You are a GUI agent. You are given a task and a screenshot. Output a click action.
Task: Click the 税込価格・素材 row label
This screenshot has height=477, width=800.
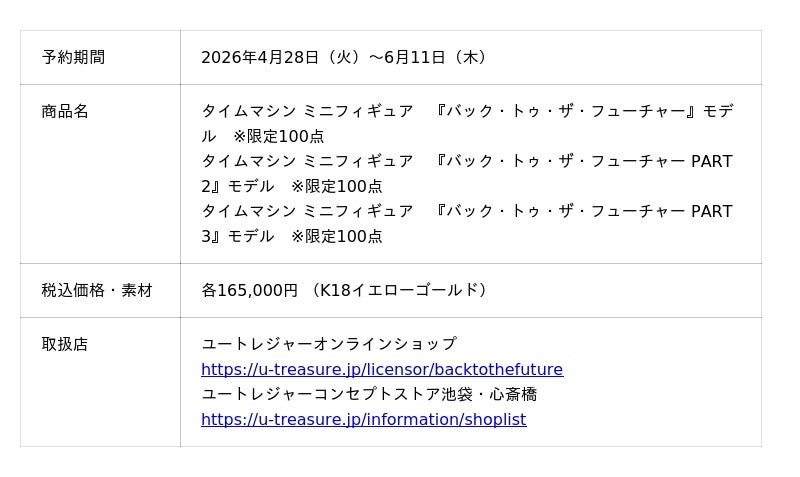97,290
